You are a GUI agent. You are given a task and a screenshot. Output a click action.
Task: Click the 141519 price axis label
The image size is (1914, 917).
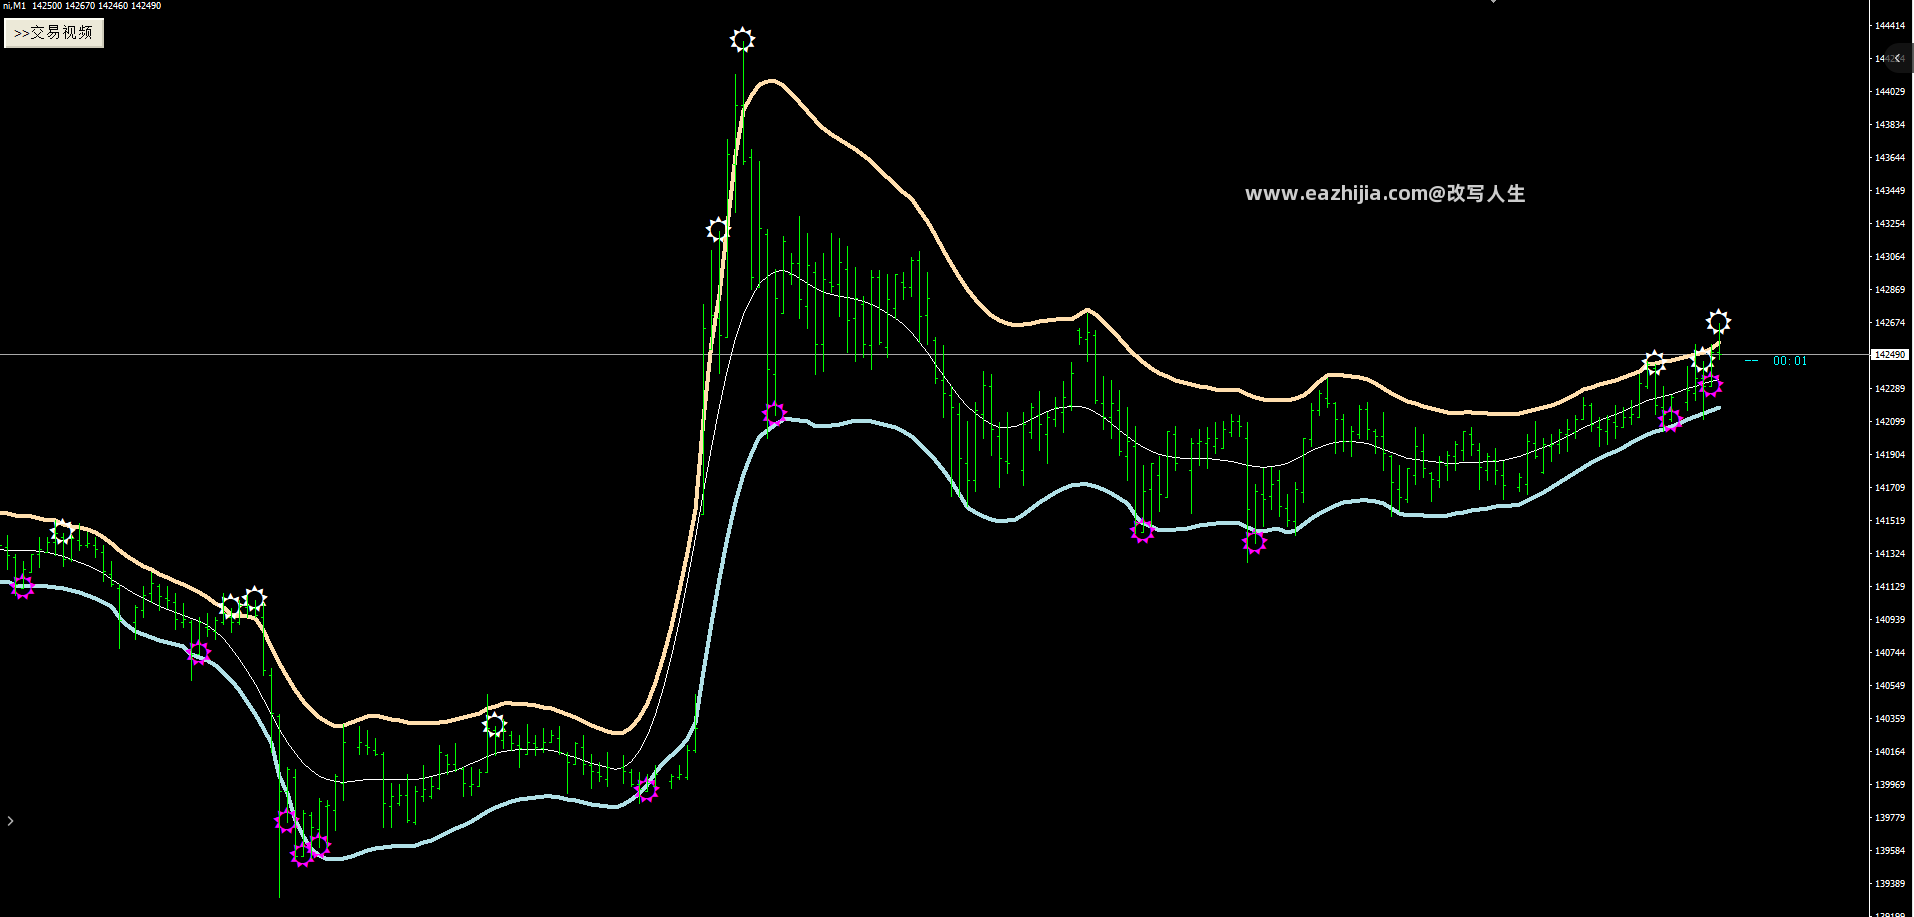[x=1889, y=520]
